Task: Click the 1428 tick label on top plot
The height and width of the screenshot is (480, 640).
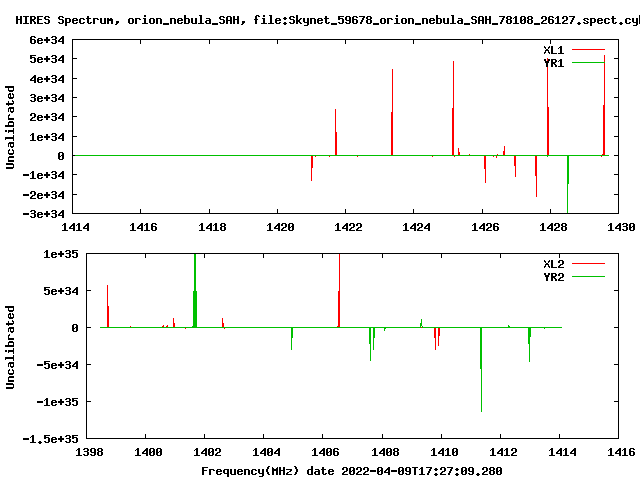Action: click(x=553, y=227)
